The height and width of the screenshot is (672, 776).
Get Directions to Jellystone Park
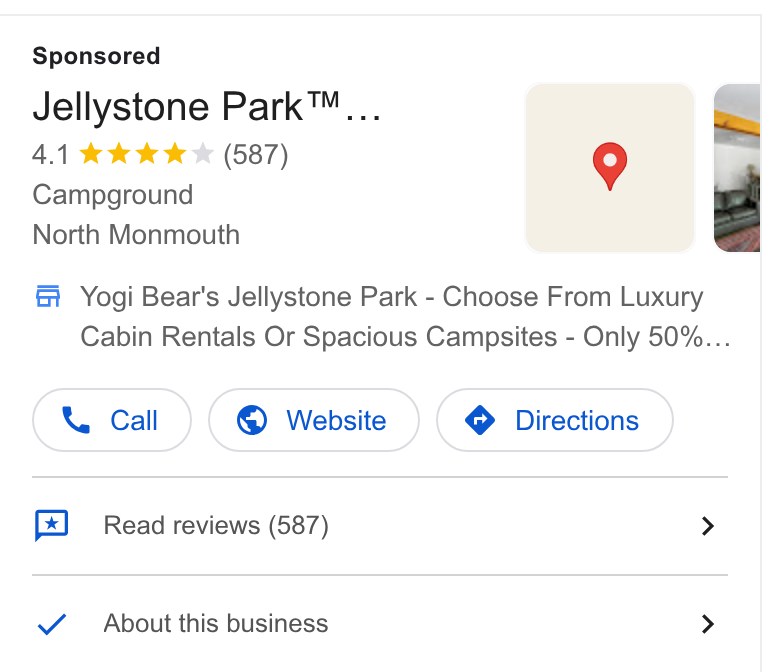pos(555,420)
